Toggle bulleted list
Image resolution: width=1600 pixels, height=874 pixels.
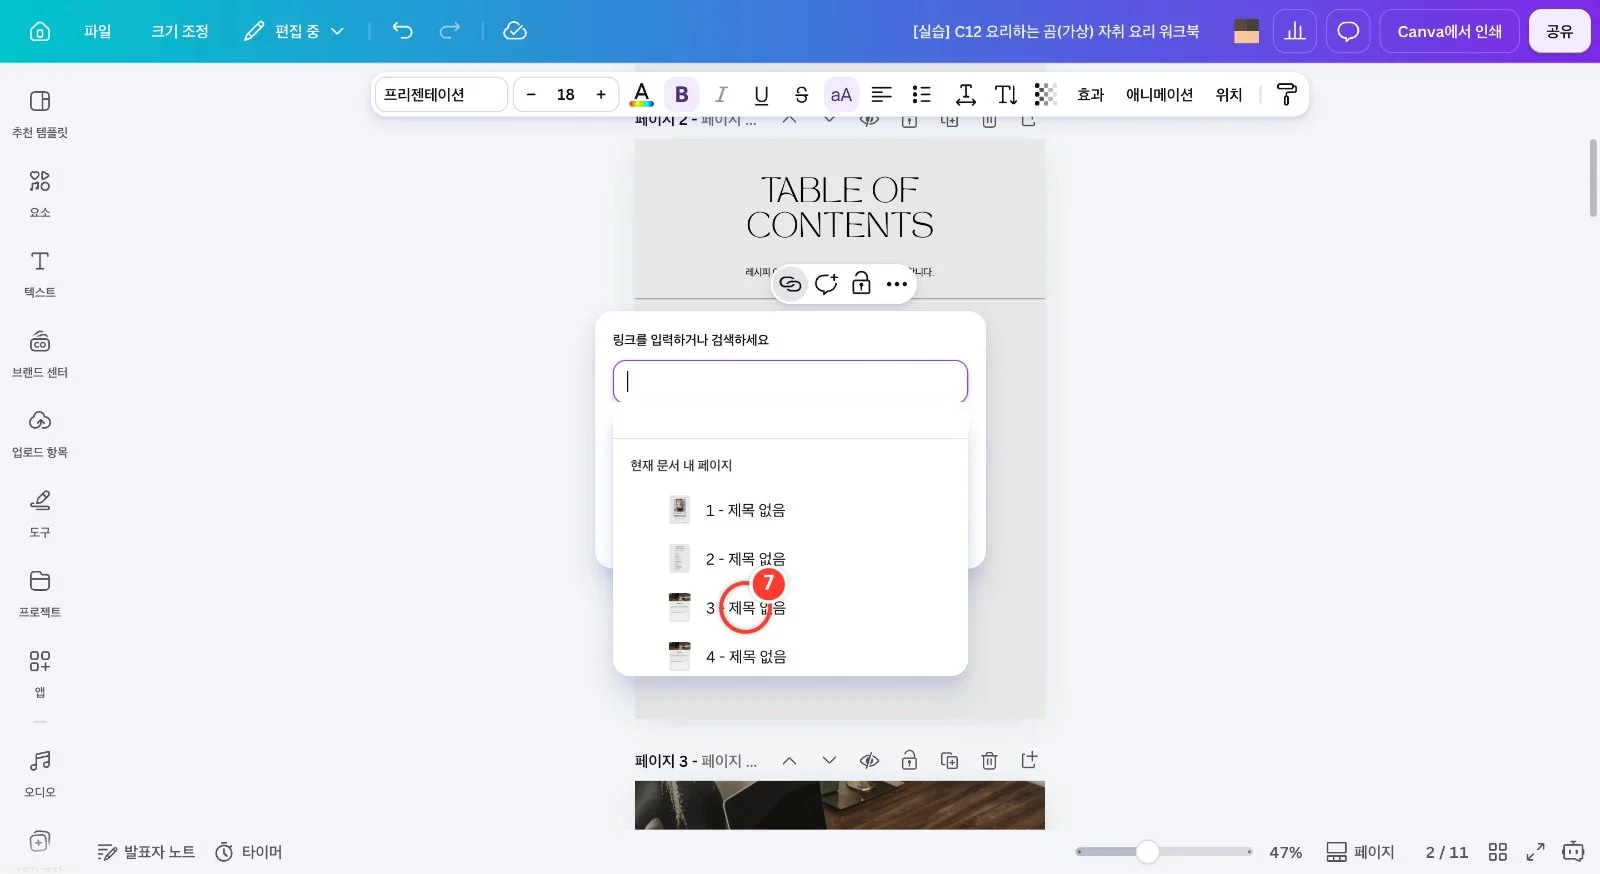[921, 94]
